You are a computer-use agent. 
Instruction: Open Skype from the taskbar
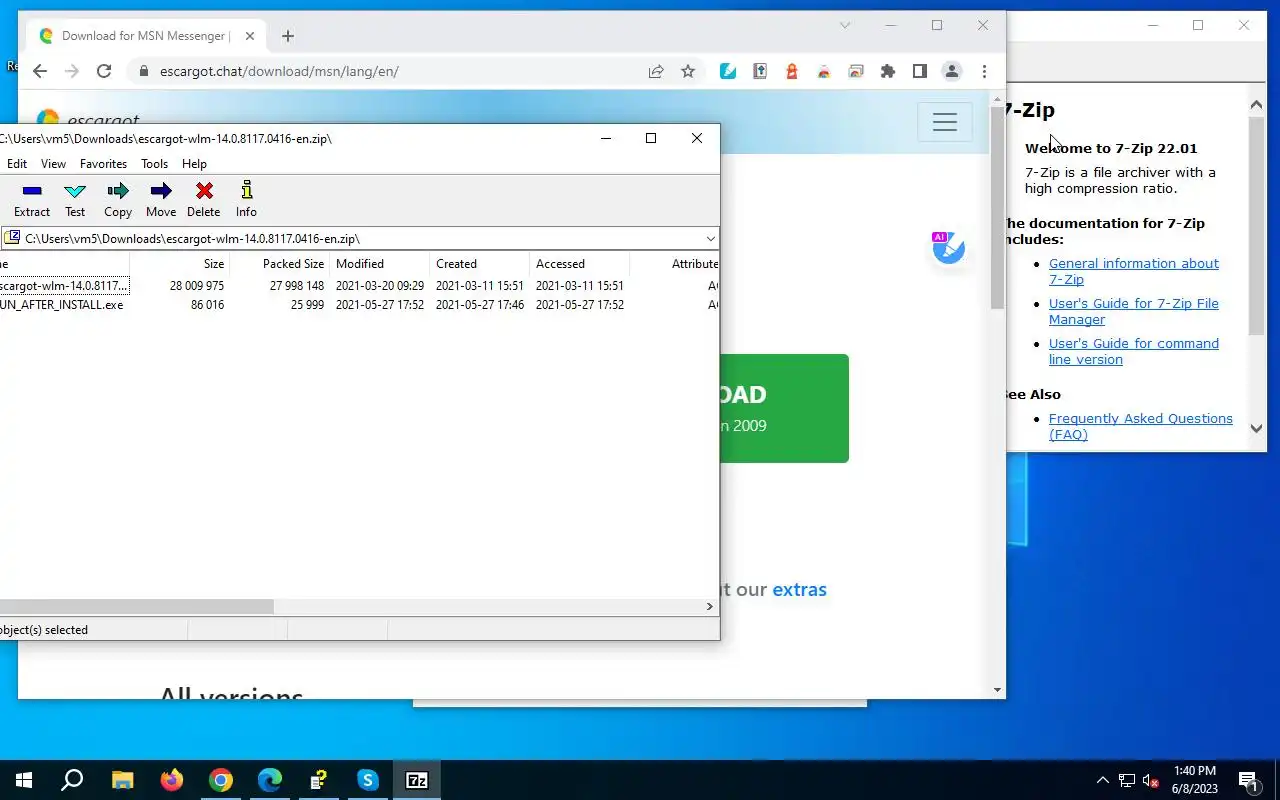tap(368, 780)
